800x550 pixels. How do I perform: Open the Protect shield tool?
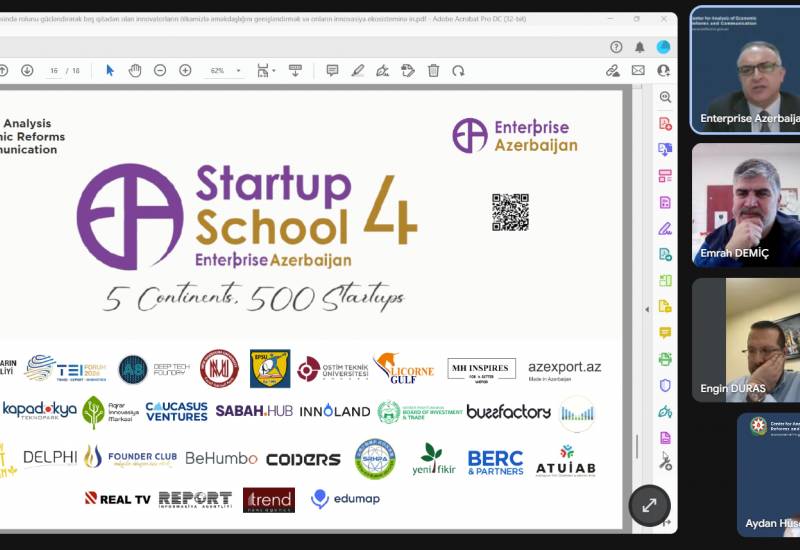click(665, 385)
